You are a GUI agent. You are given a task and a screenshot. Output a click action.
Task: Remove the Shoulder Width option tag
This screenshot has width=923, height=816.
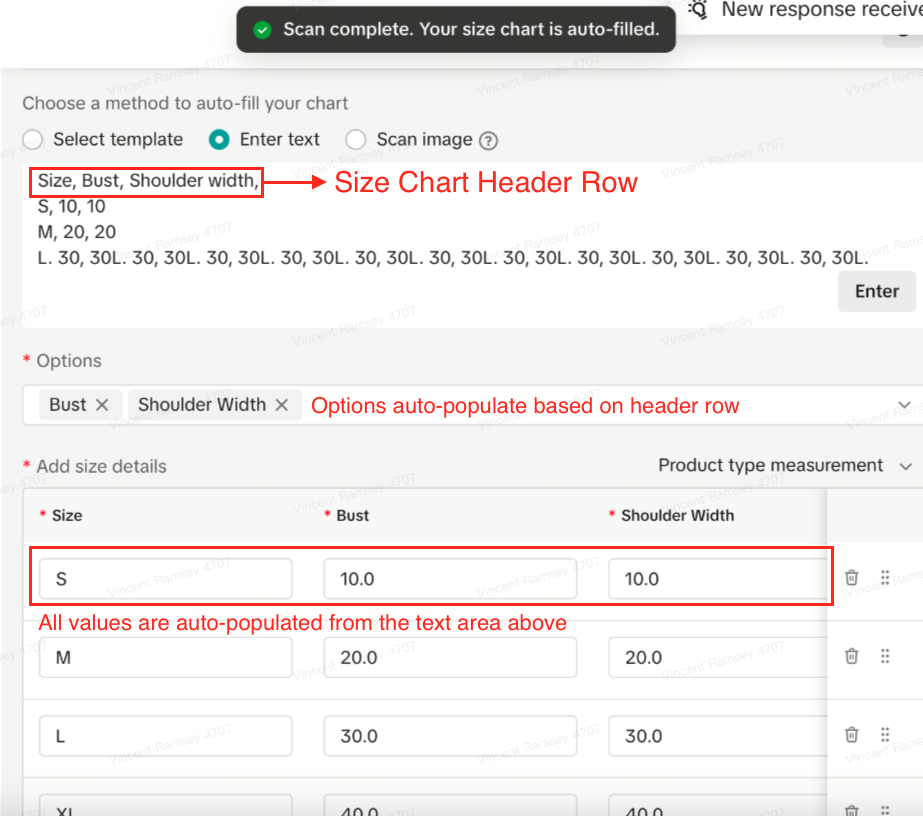pyautogui.click(x=282, y=405)
